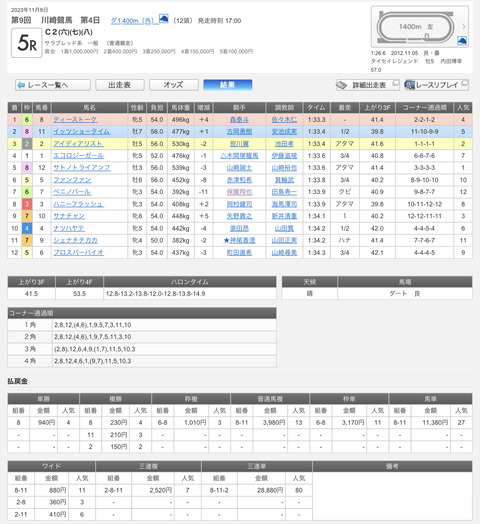Select ワイド payout 880円 for 8-11
Screen dimensions: 480x524
click(57, 490)
